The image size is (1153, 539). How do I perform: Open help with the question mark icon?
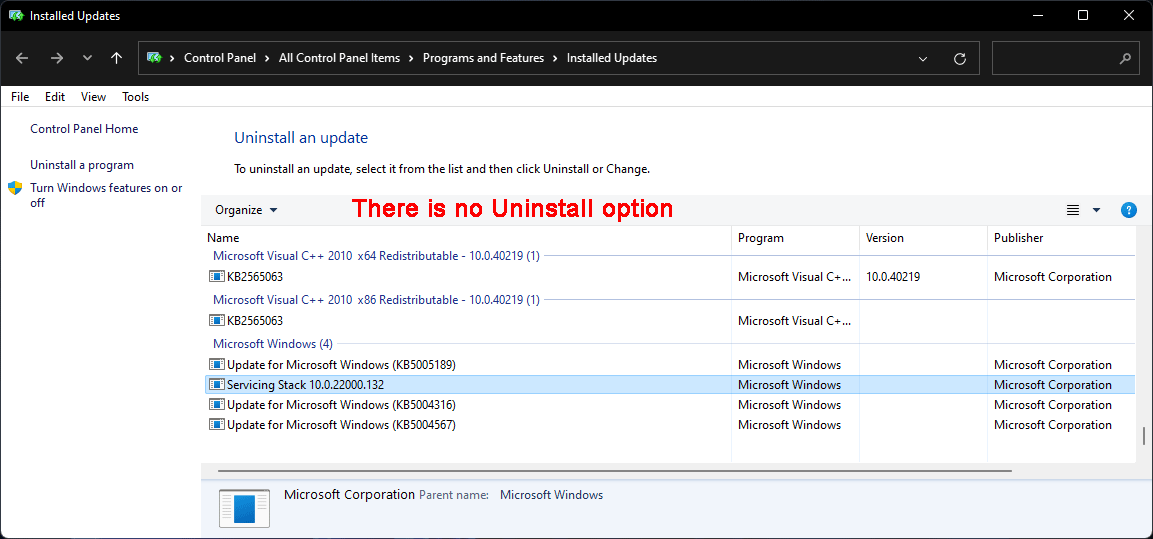pyautogui.click(x=1129, y=210)
